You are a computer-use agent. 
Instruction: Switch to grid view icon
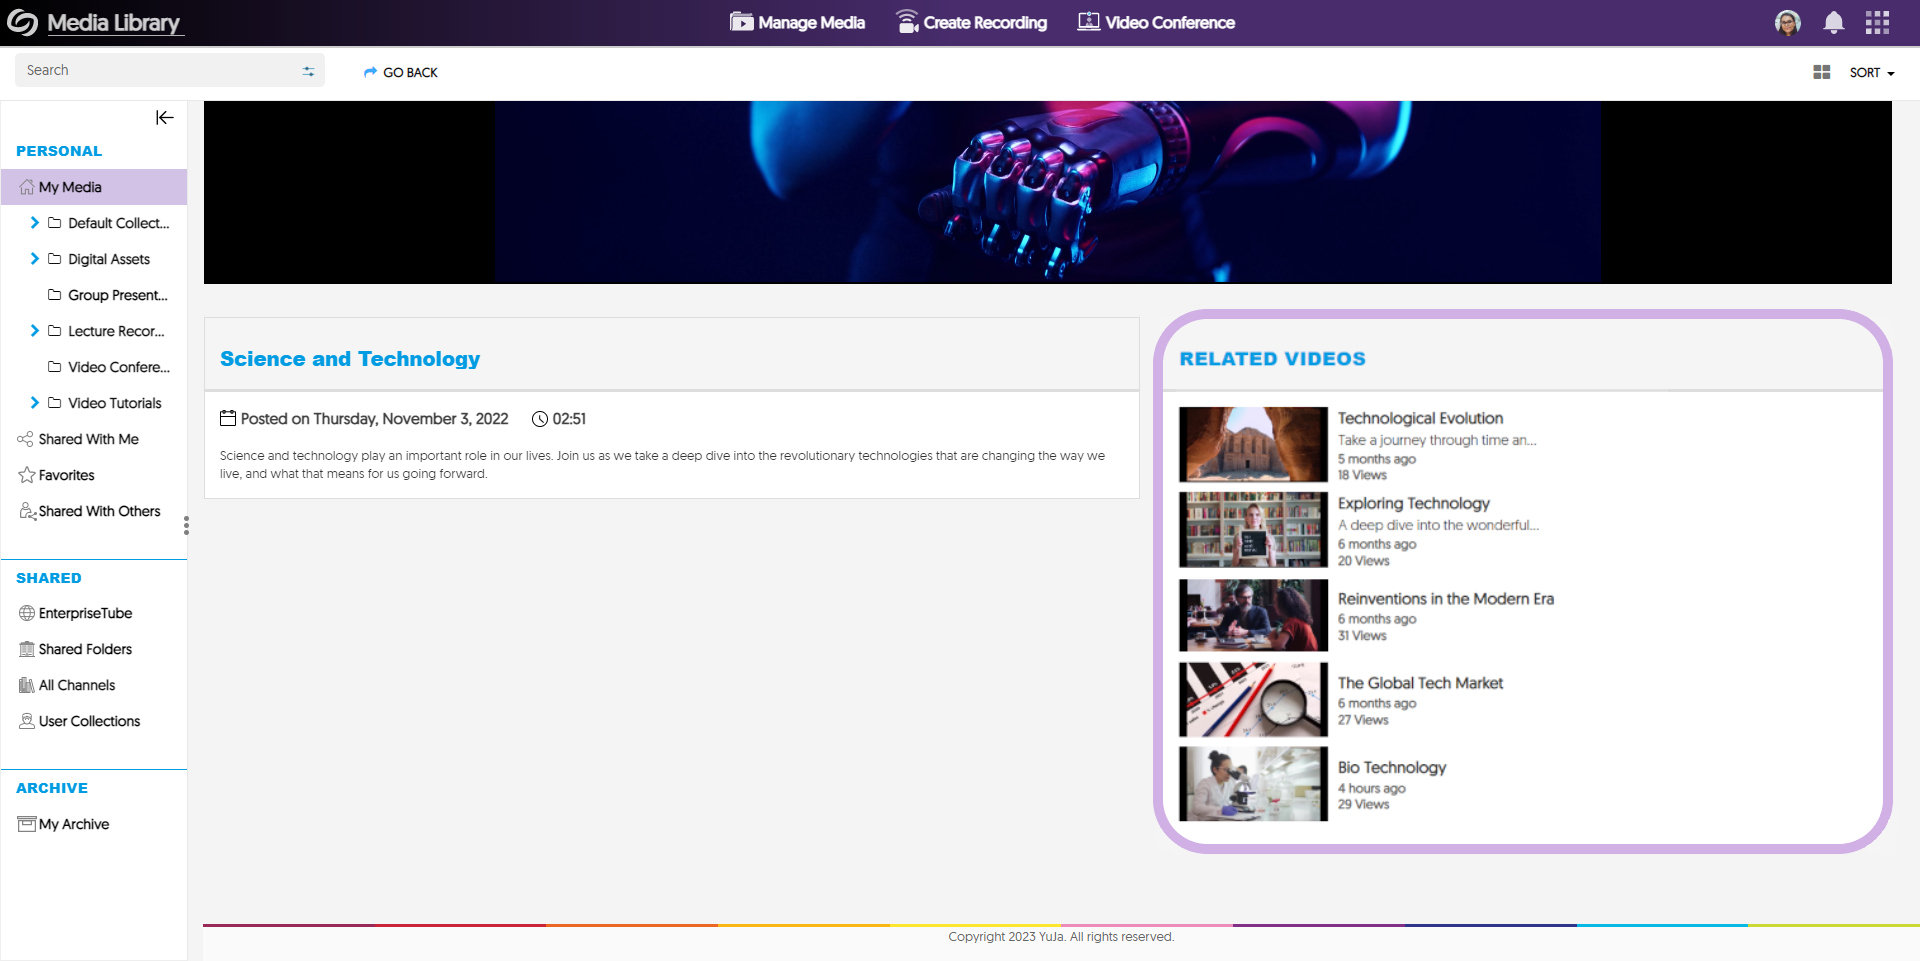coord(1821,72)
